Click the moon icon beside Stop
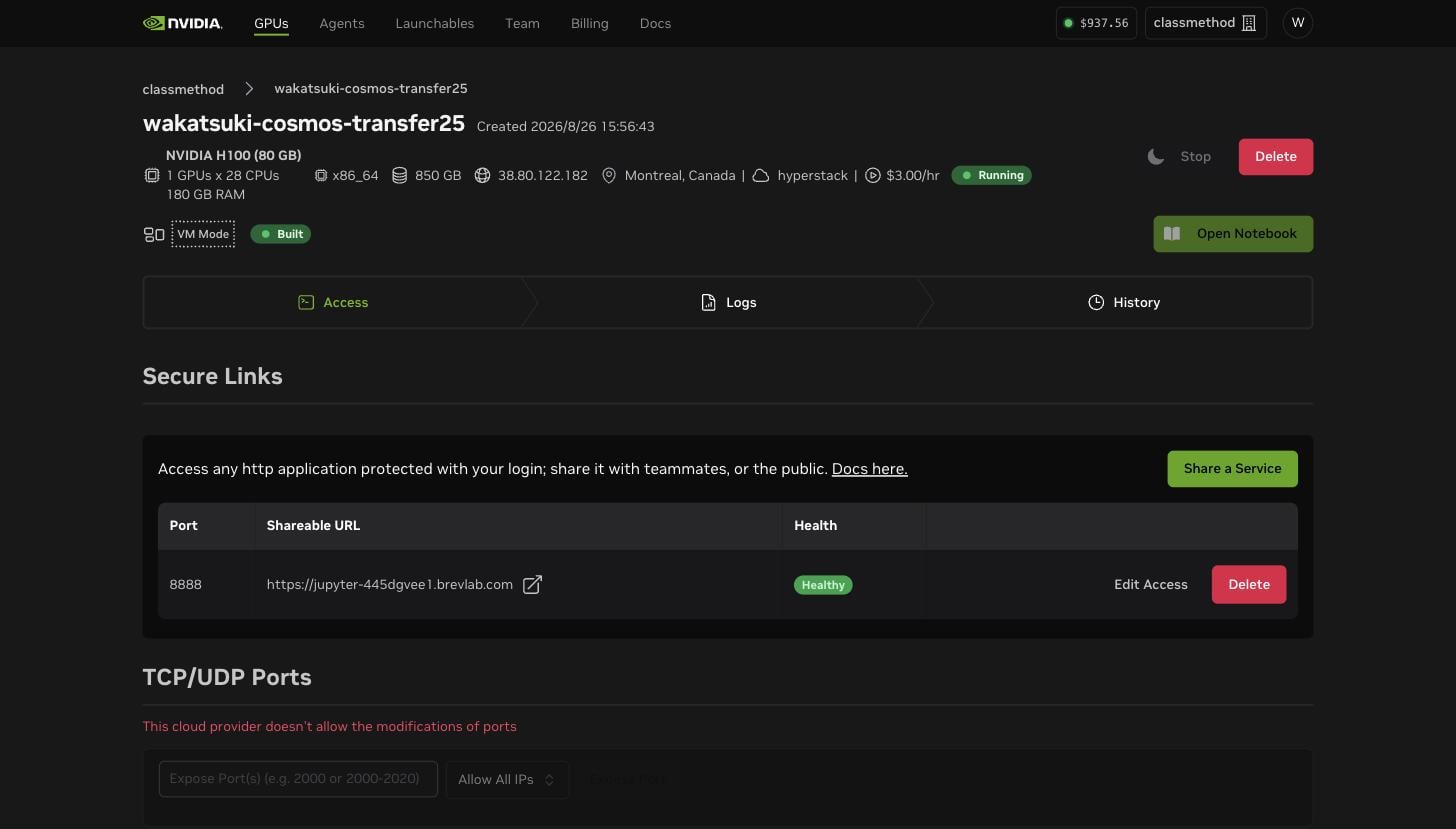The height and width of the screenshot is (829, 1456). pos(1156,156)
